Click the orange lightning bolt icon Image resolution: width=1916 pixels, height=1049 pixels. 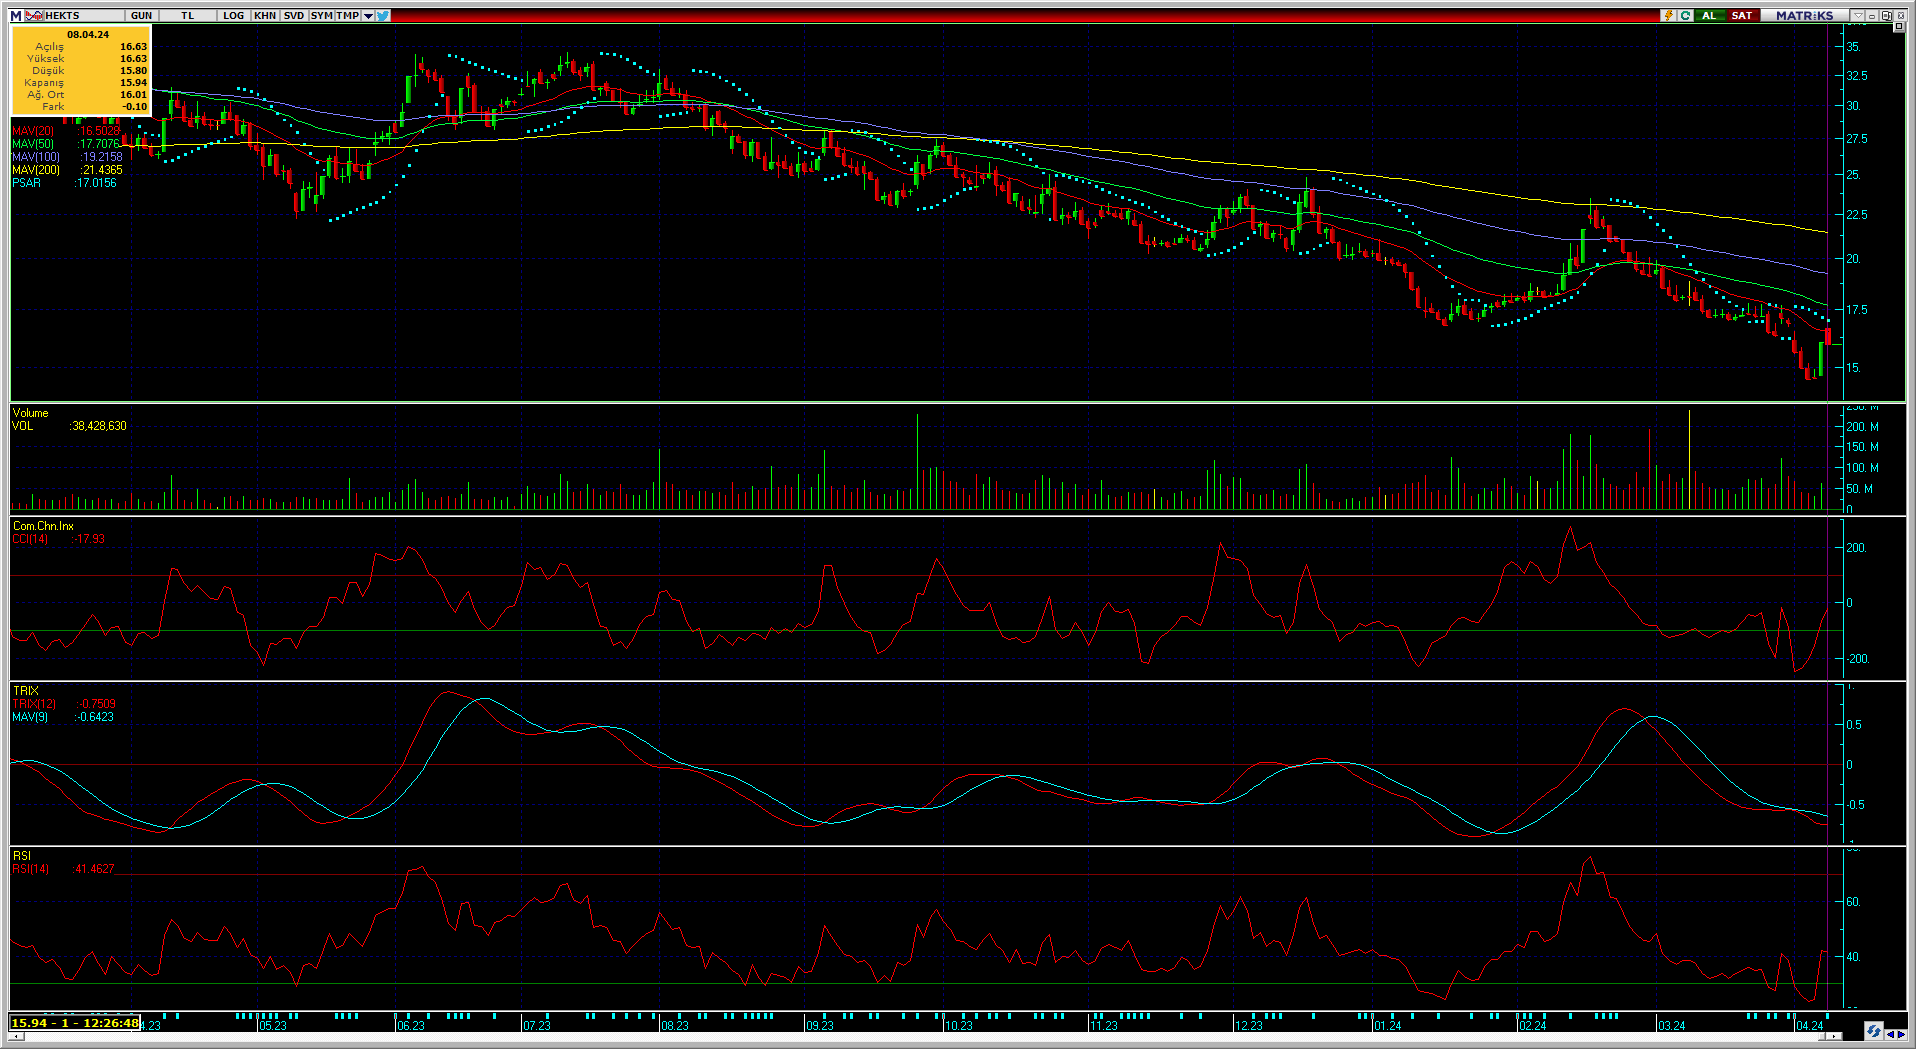pyautogui.click(x=1668, y=15)
